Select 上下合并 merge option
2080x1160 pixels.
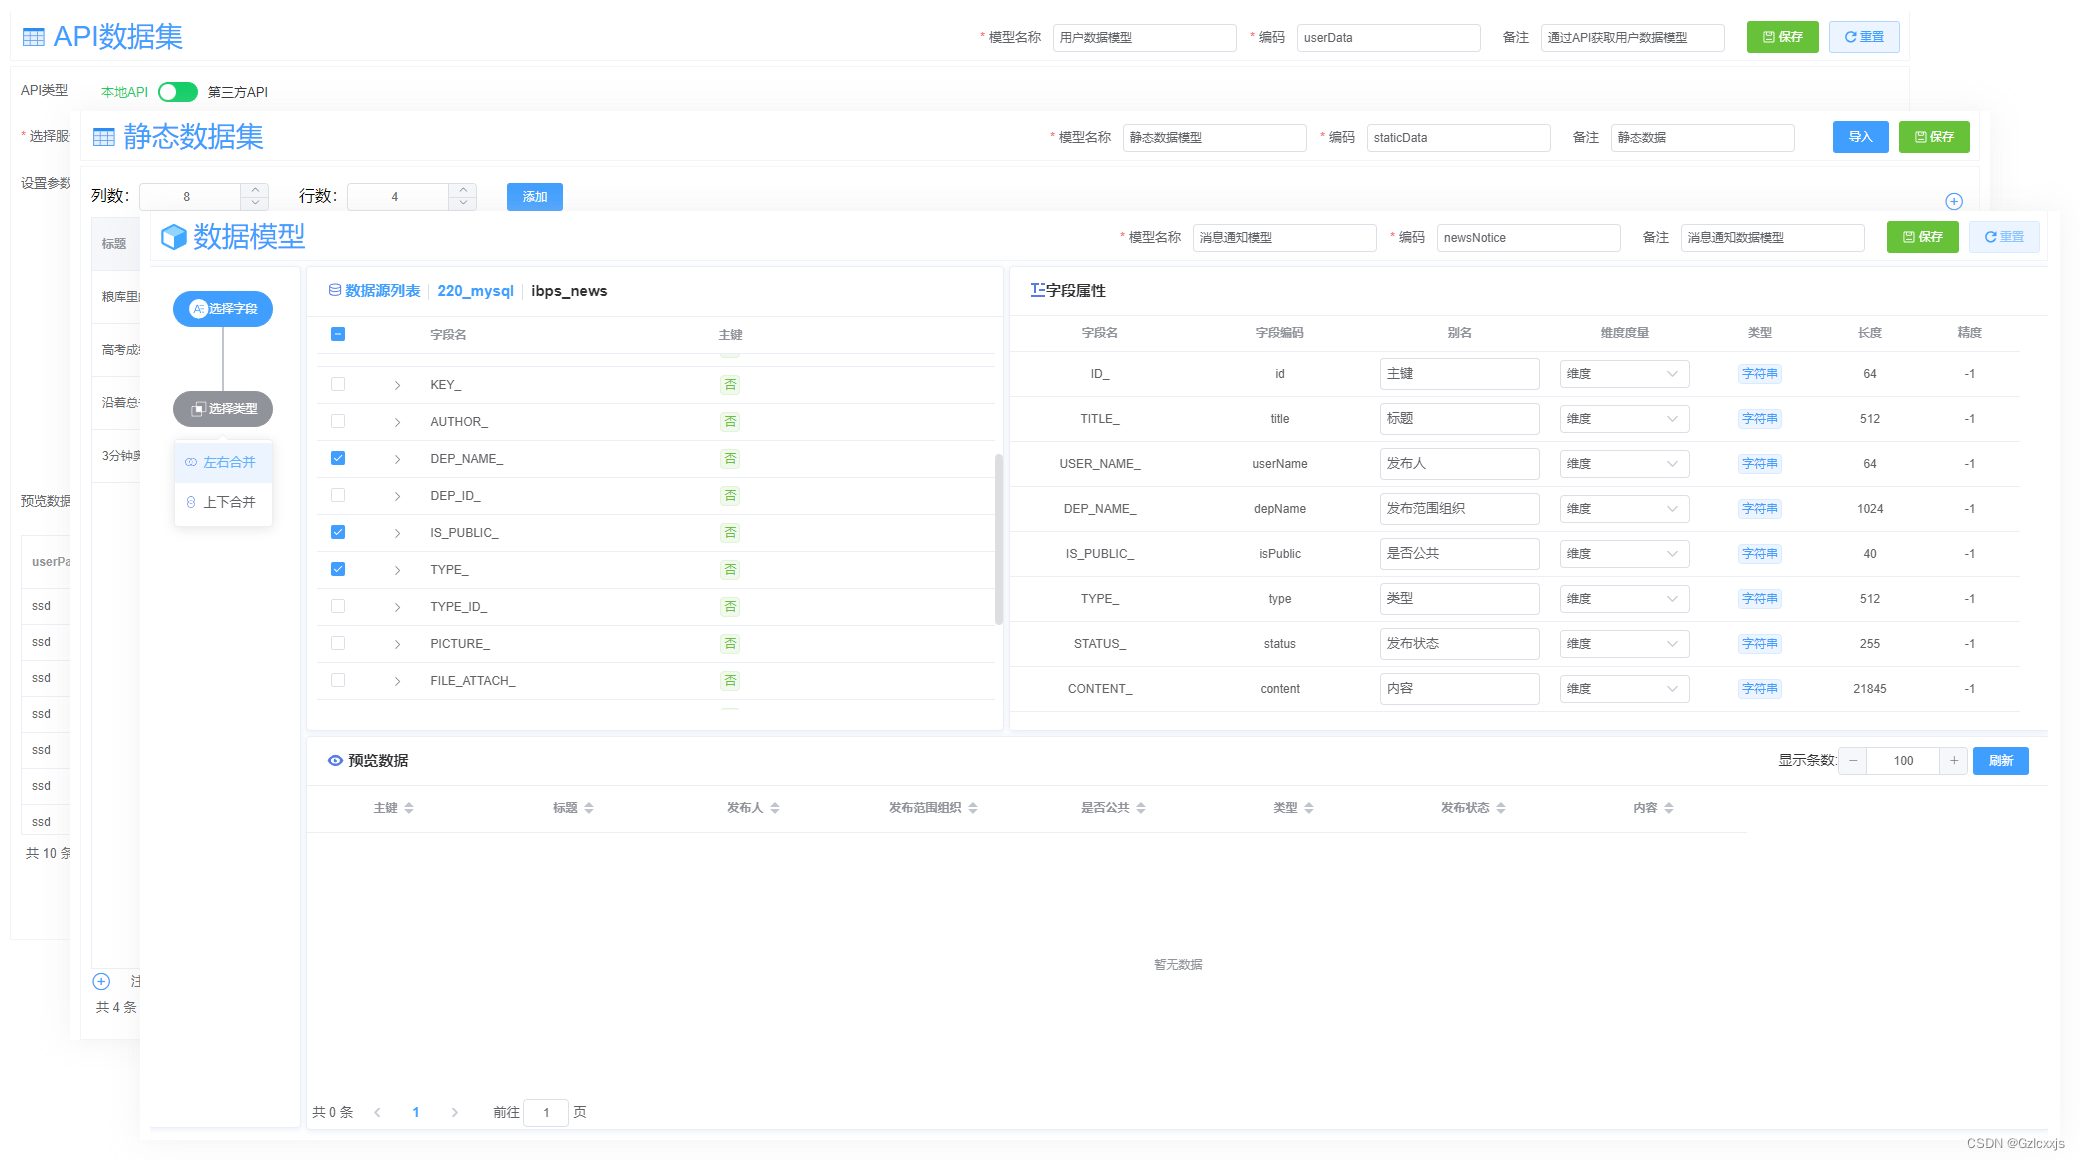[229, 502]
